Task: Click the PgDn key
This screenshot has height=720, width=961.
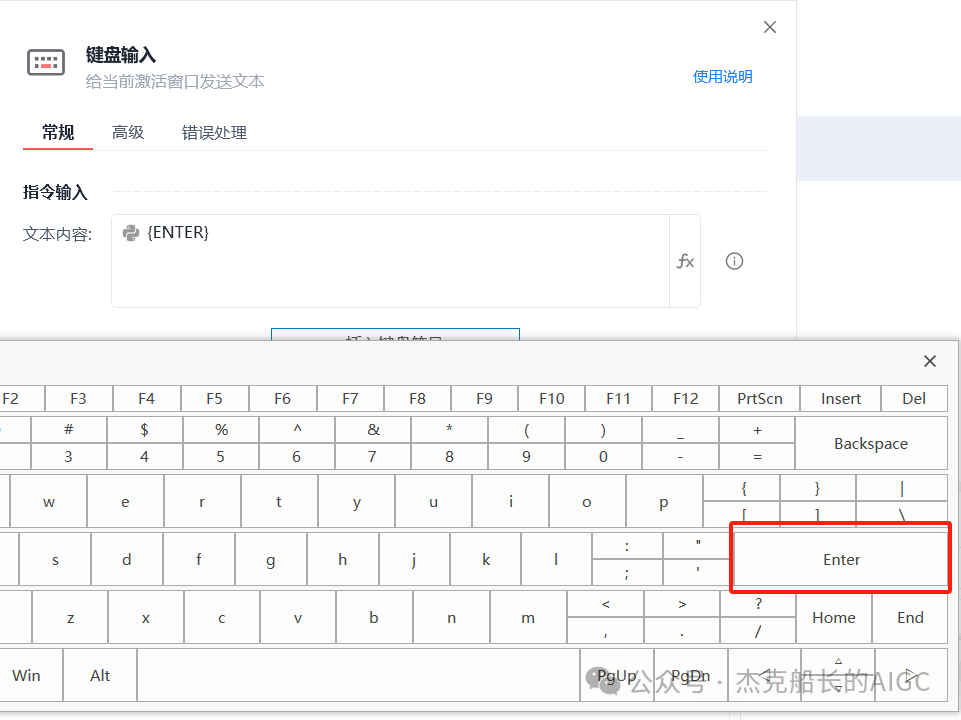Action: click(690, 675)
